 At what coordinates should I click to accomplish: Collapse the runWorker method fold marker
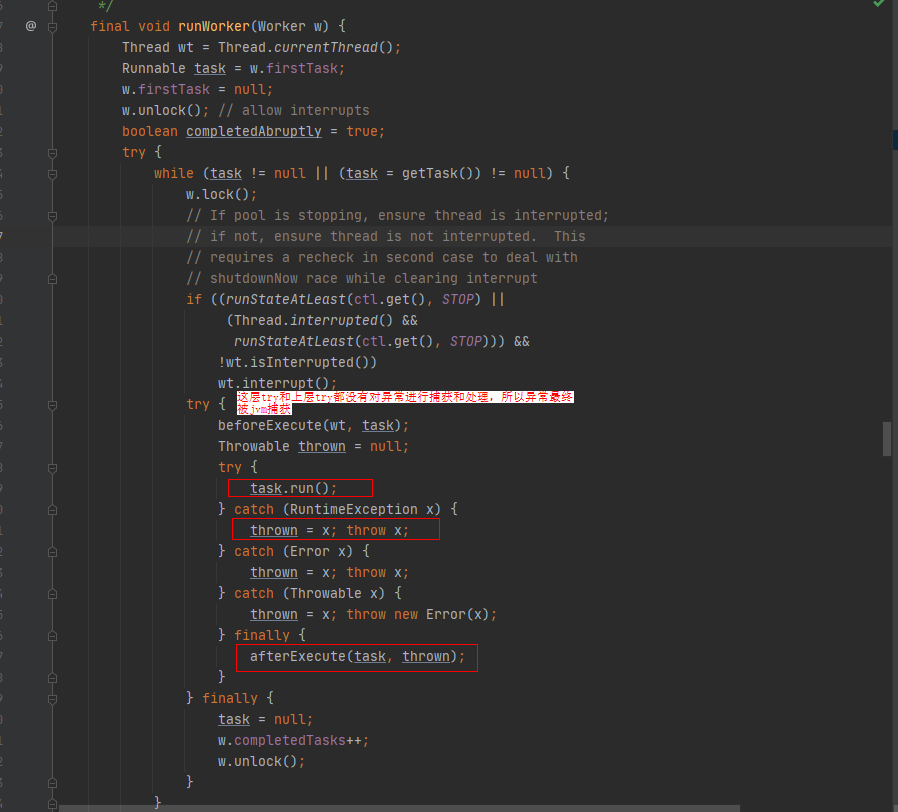pos(52,27)
